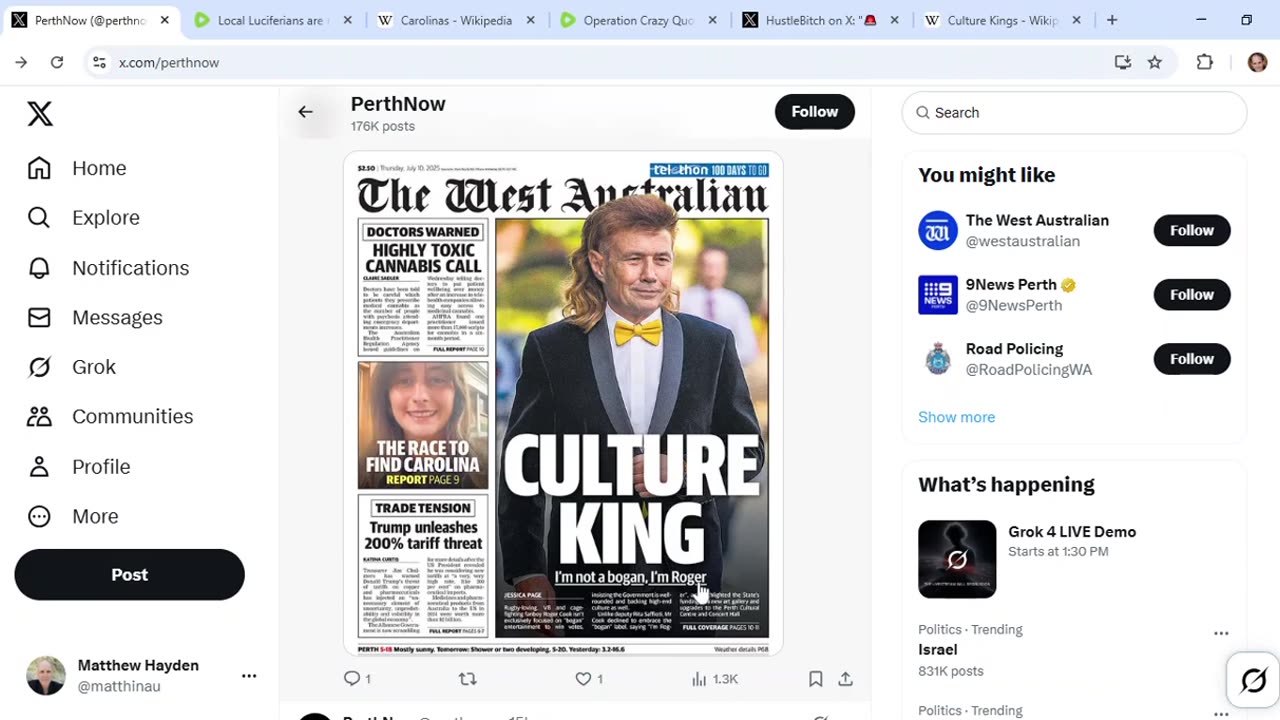
Task: Open 9News Perth profile avatar
Action: pyautogui.click(x=938, y=295)
